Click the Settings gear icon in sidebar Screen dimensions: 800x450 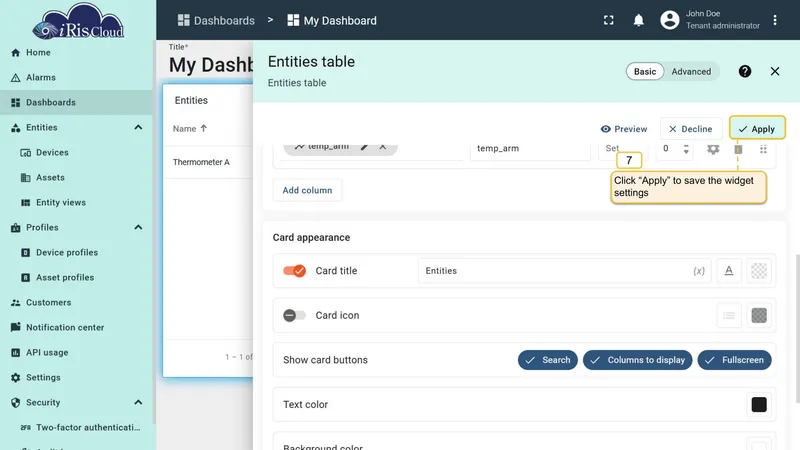tap(16, 378)
